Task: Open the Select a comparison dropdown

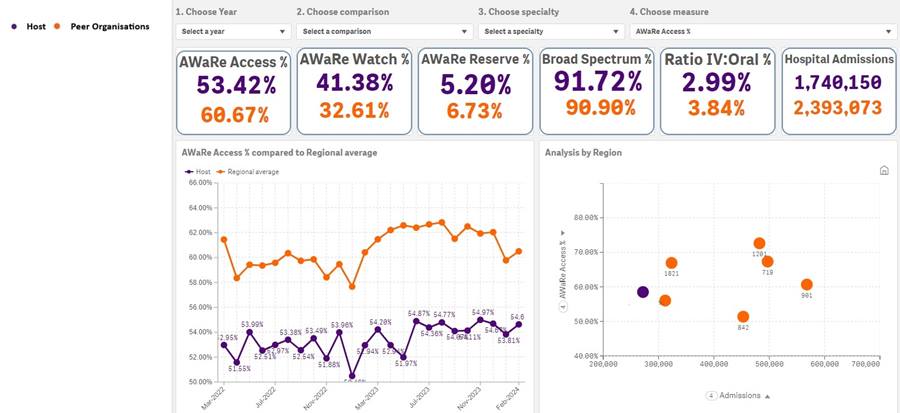Action: coord(385,32)
